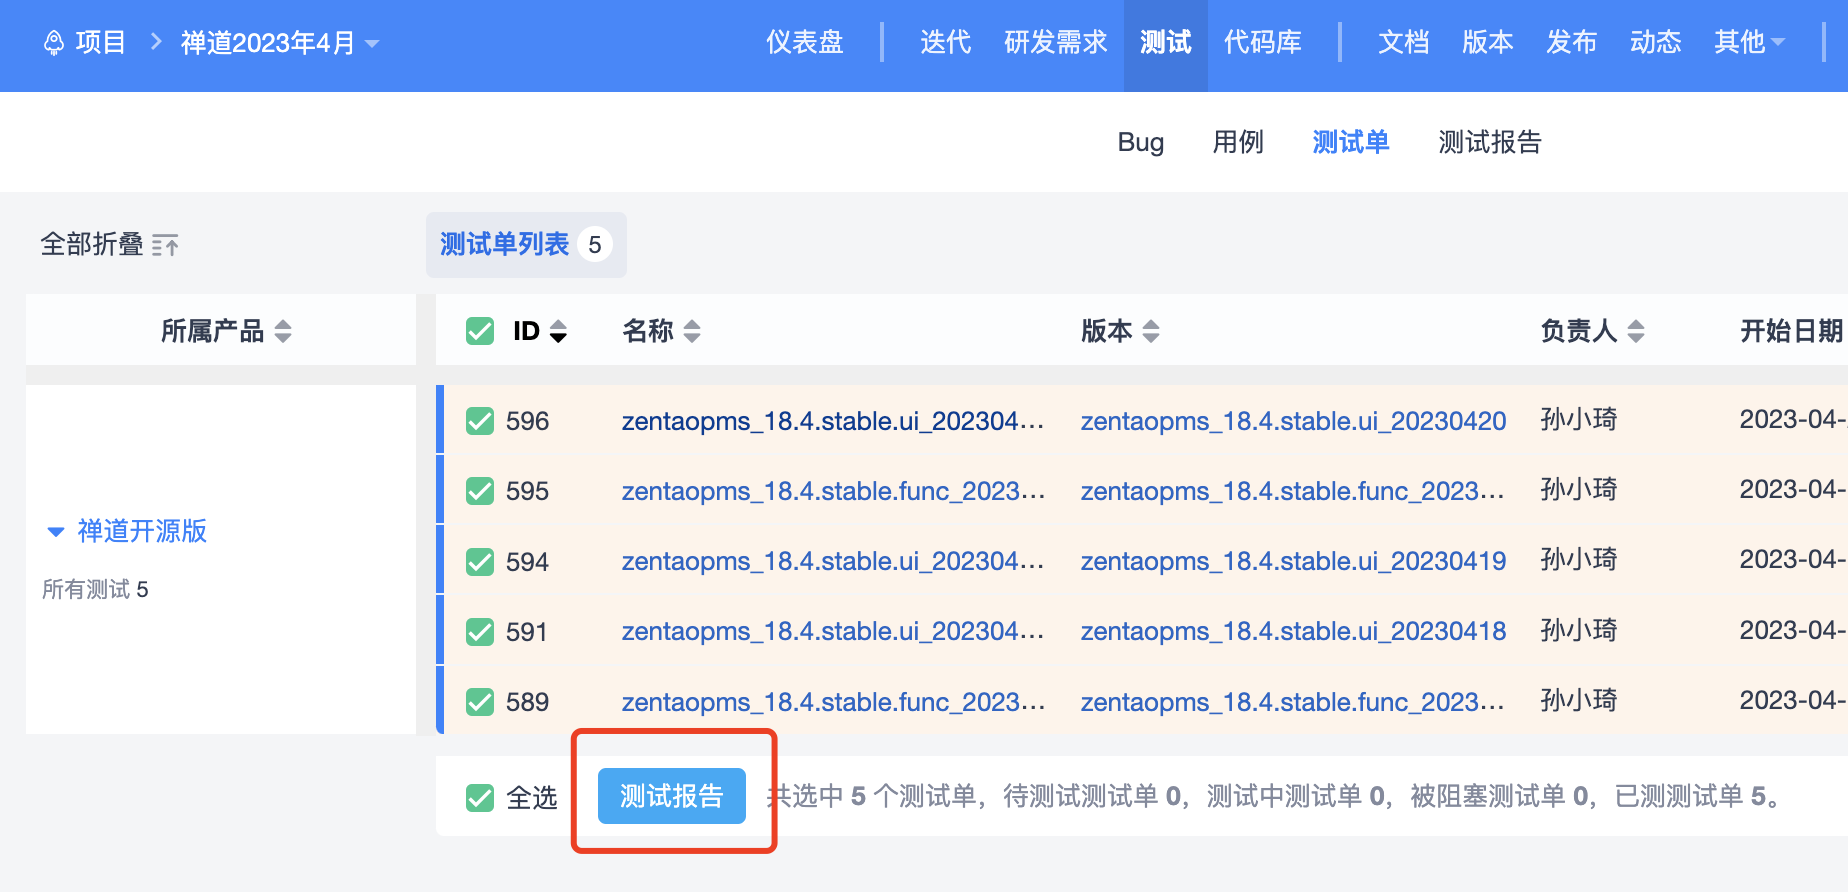1848x892 pixels.
Task: Sort by 所属产品 column arrows
Action: [283, 331]
